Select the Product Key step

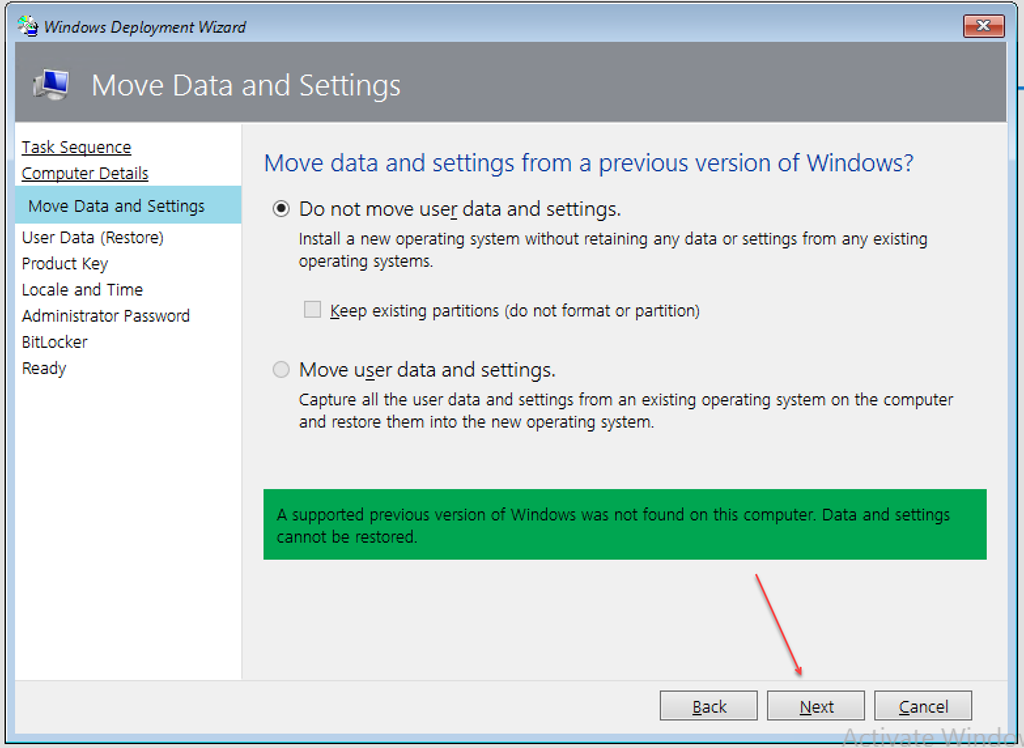(x=65, y=264)
